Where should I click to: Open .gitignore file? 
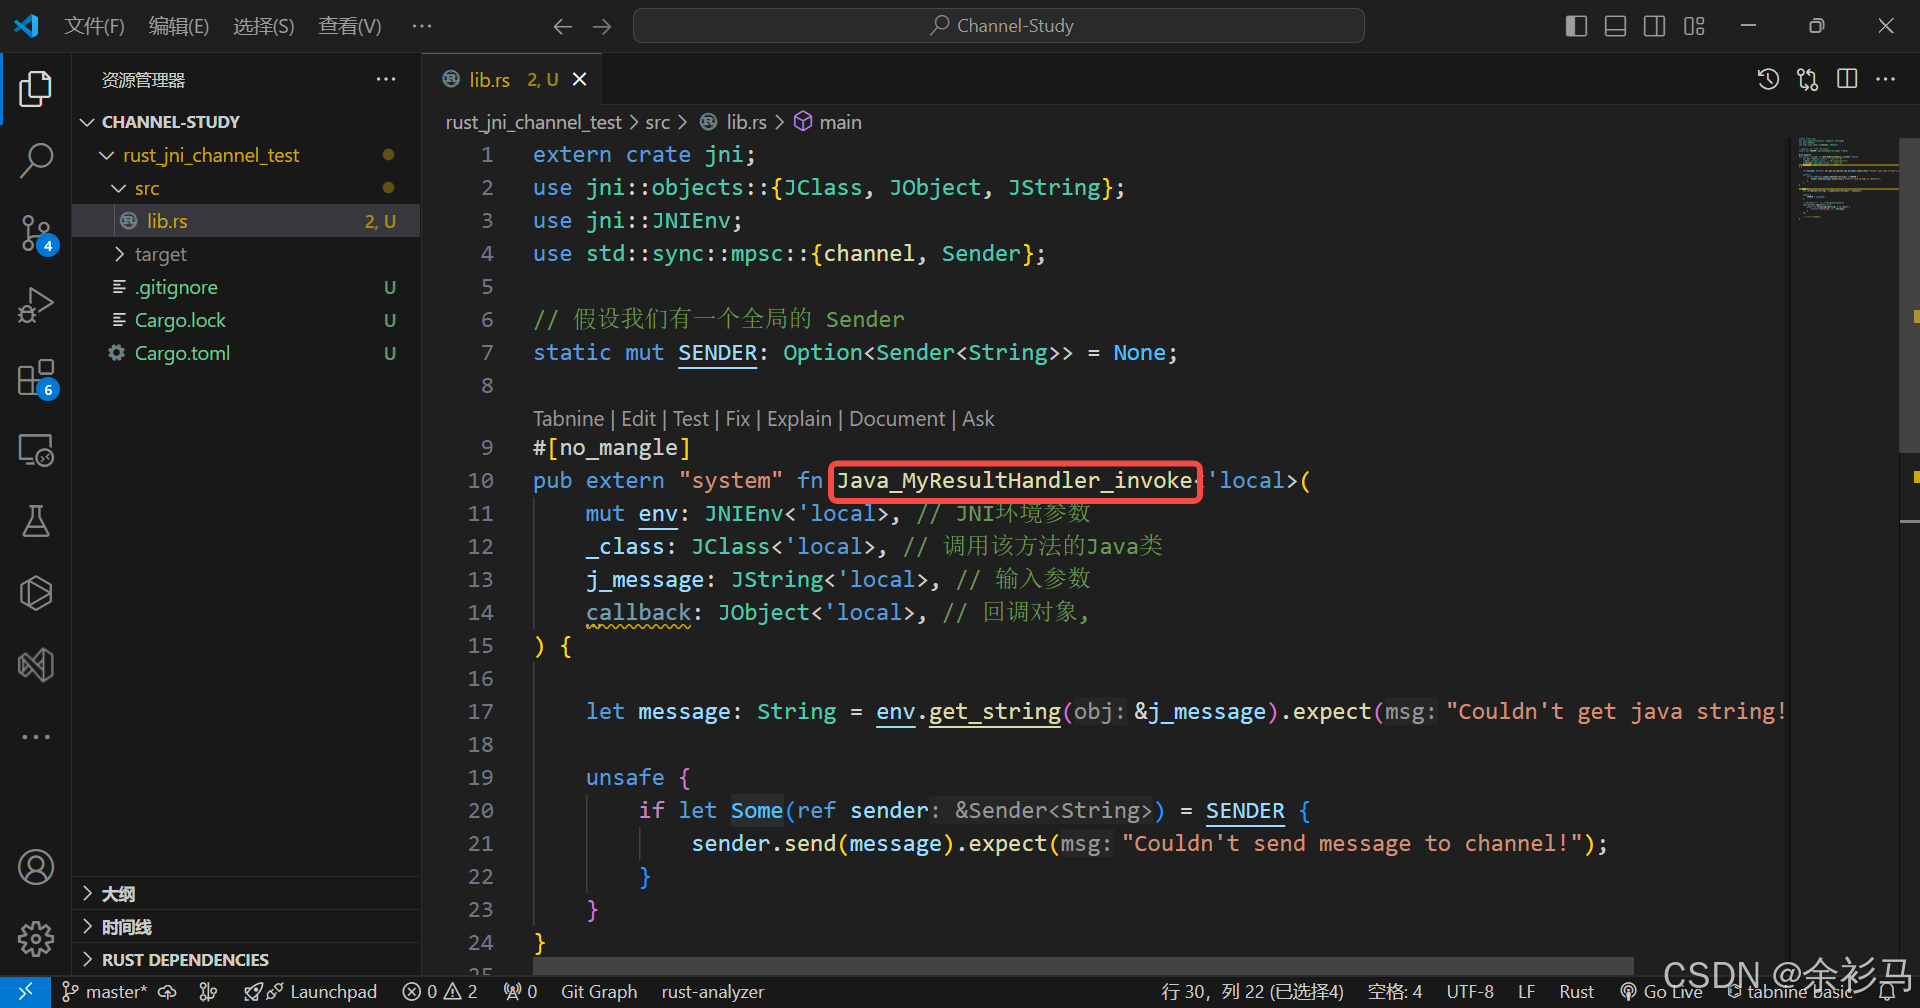[x=246, y=287]
